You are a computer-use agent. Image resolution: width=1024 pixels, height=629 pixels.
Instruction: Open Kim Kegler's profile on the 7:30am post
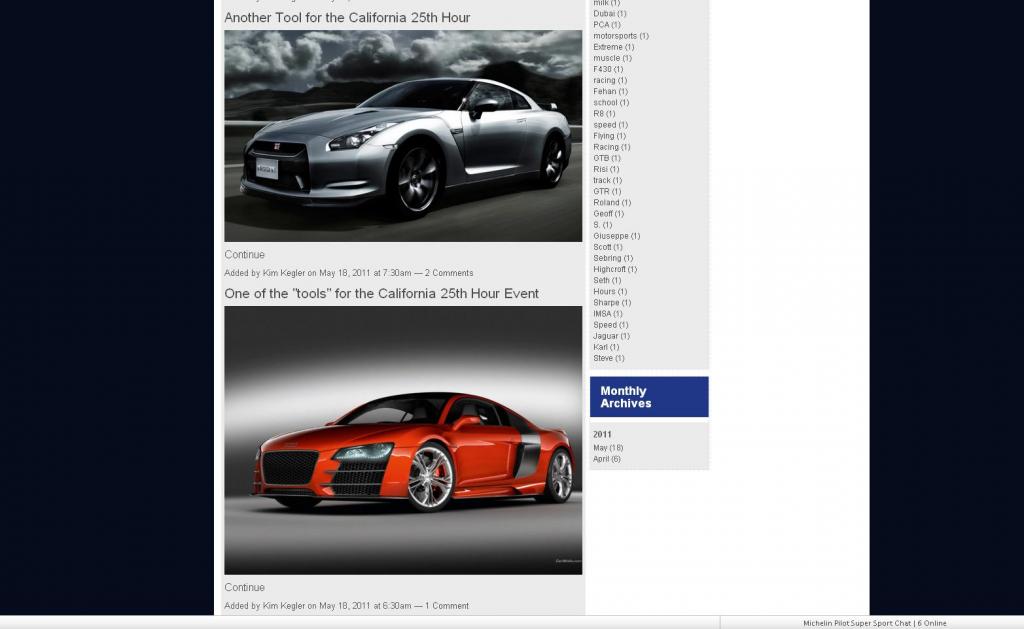click(x=283, y=273)
